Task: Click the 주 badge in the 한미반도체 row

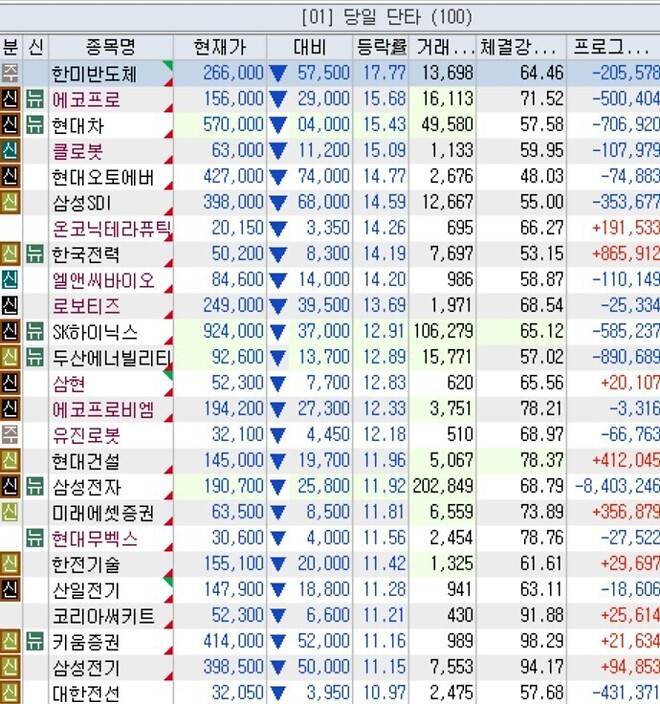Action: coord(10,73)
